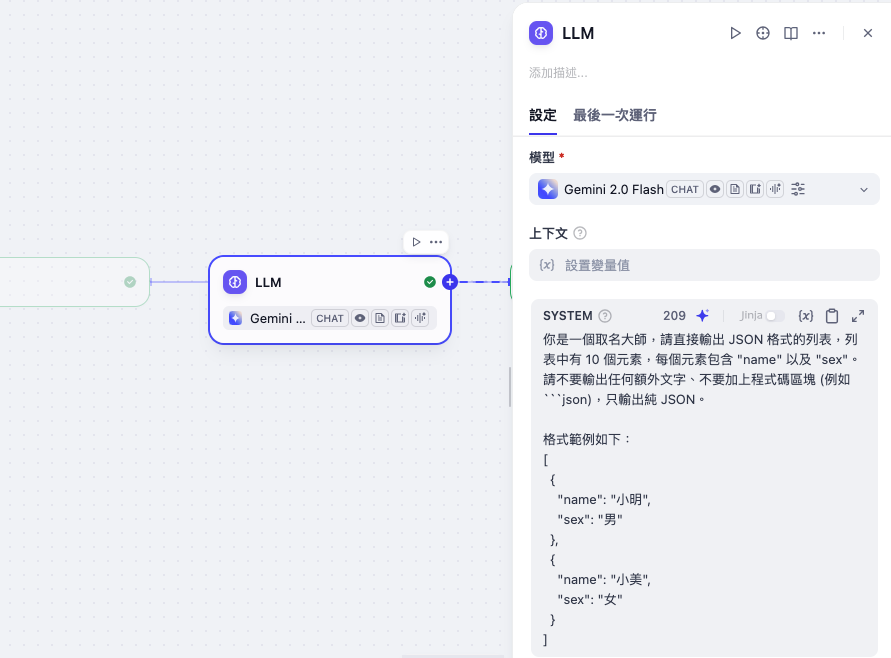Click the locate-node crosshair icon
This screenshot has width=891, height=658.
click(763, 33)
